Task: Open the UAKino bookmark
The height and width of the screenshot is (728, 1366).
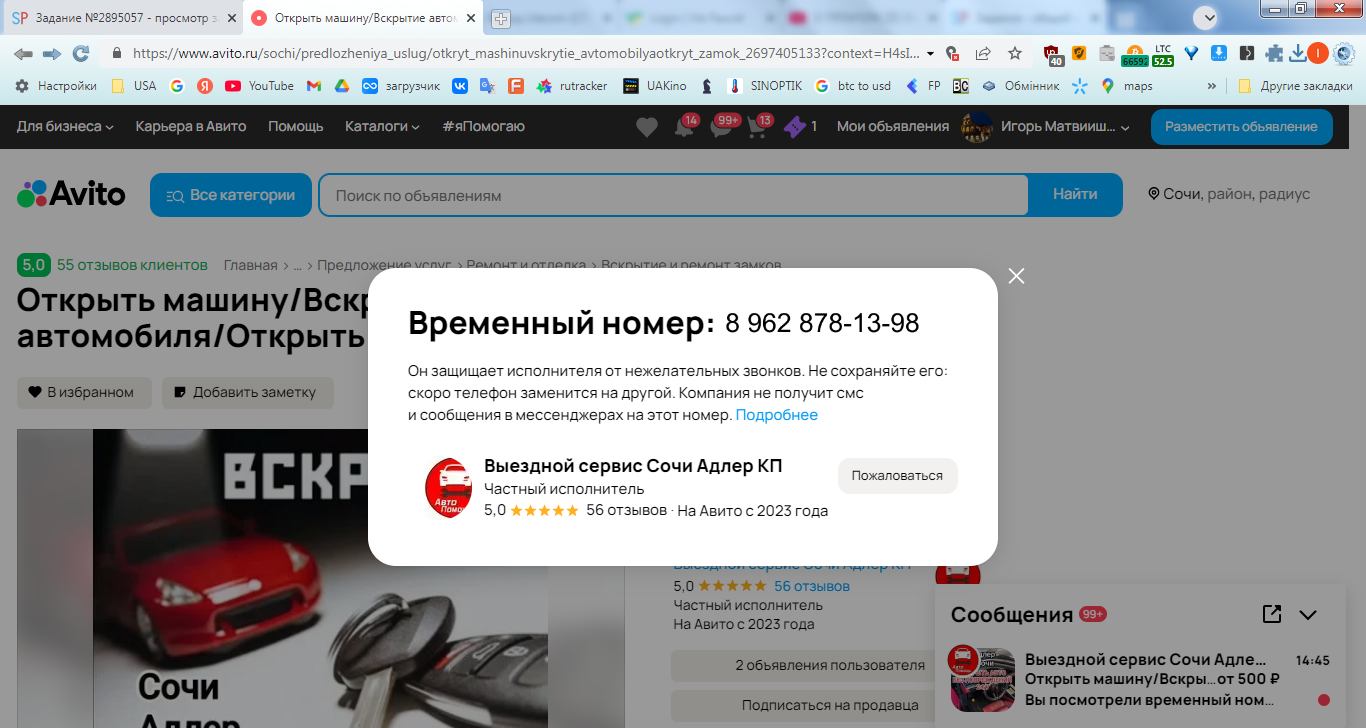Action: point(654,86)
